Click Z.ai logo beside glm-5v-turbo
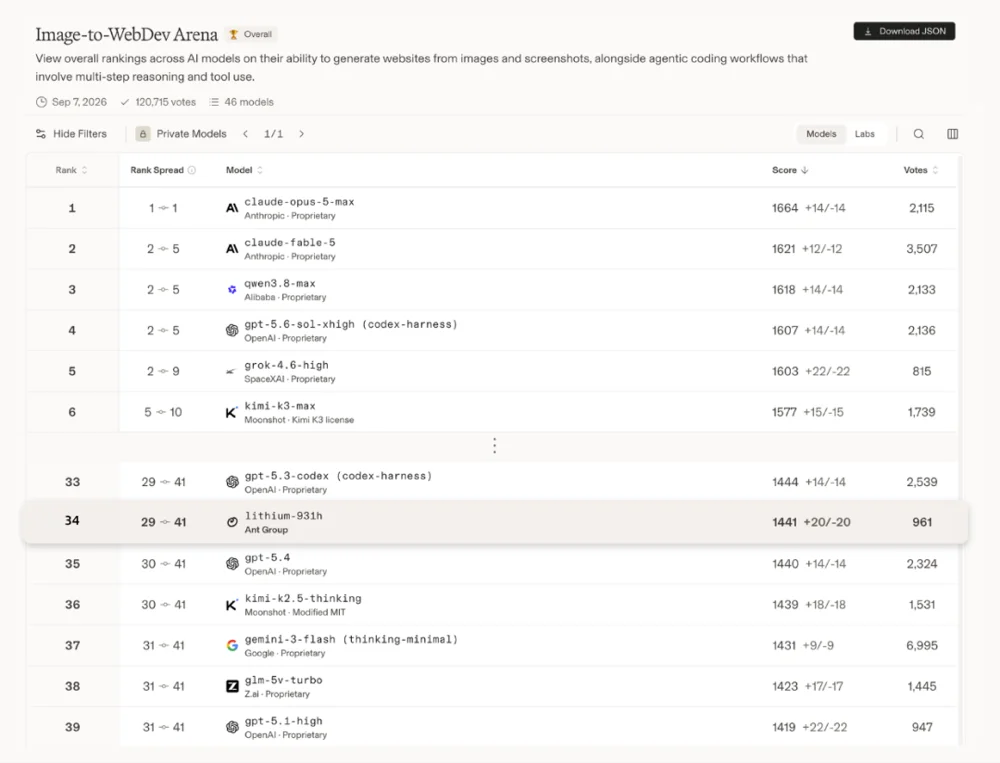 (232, 686)
